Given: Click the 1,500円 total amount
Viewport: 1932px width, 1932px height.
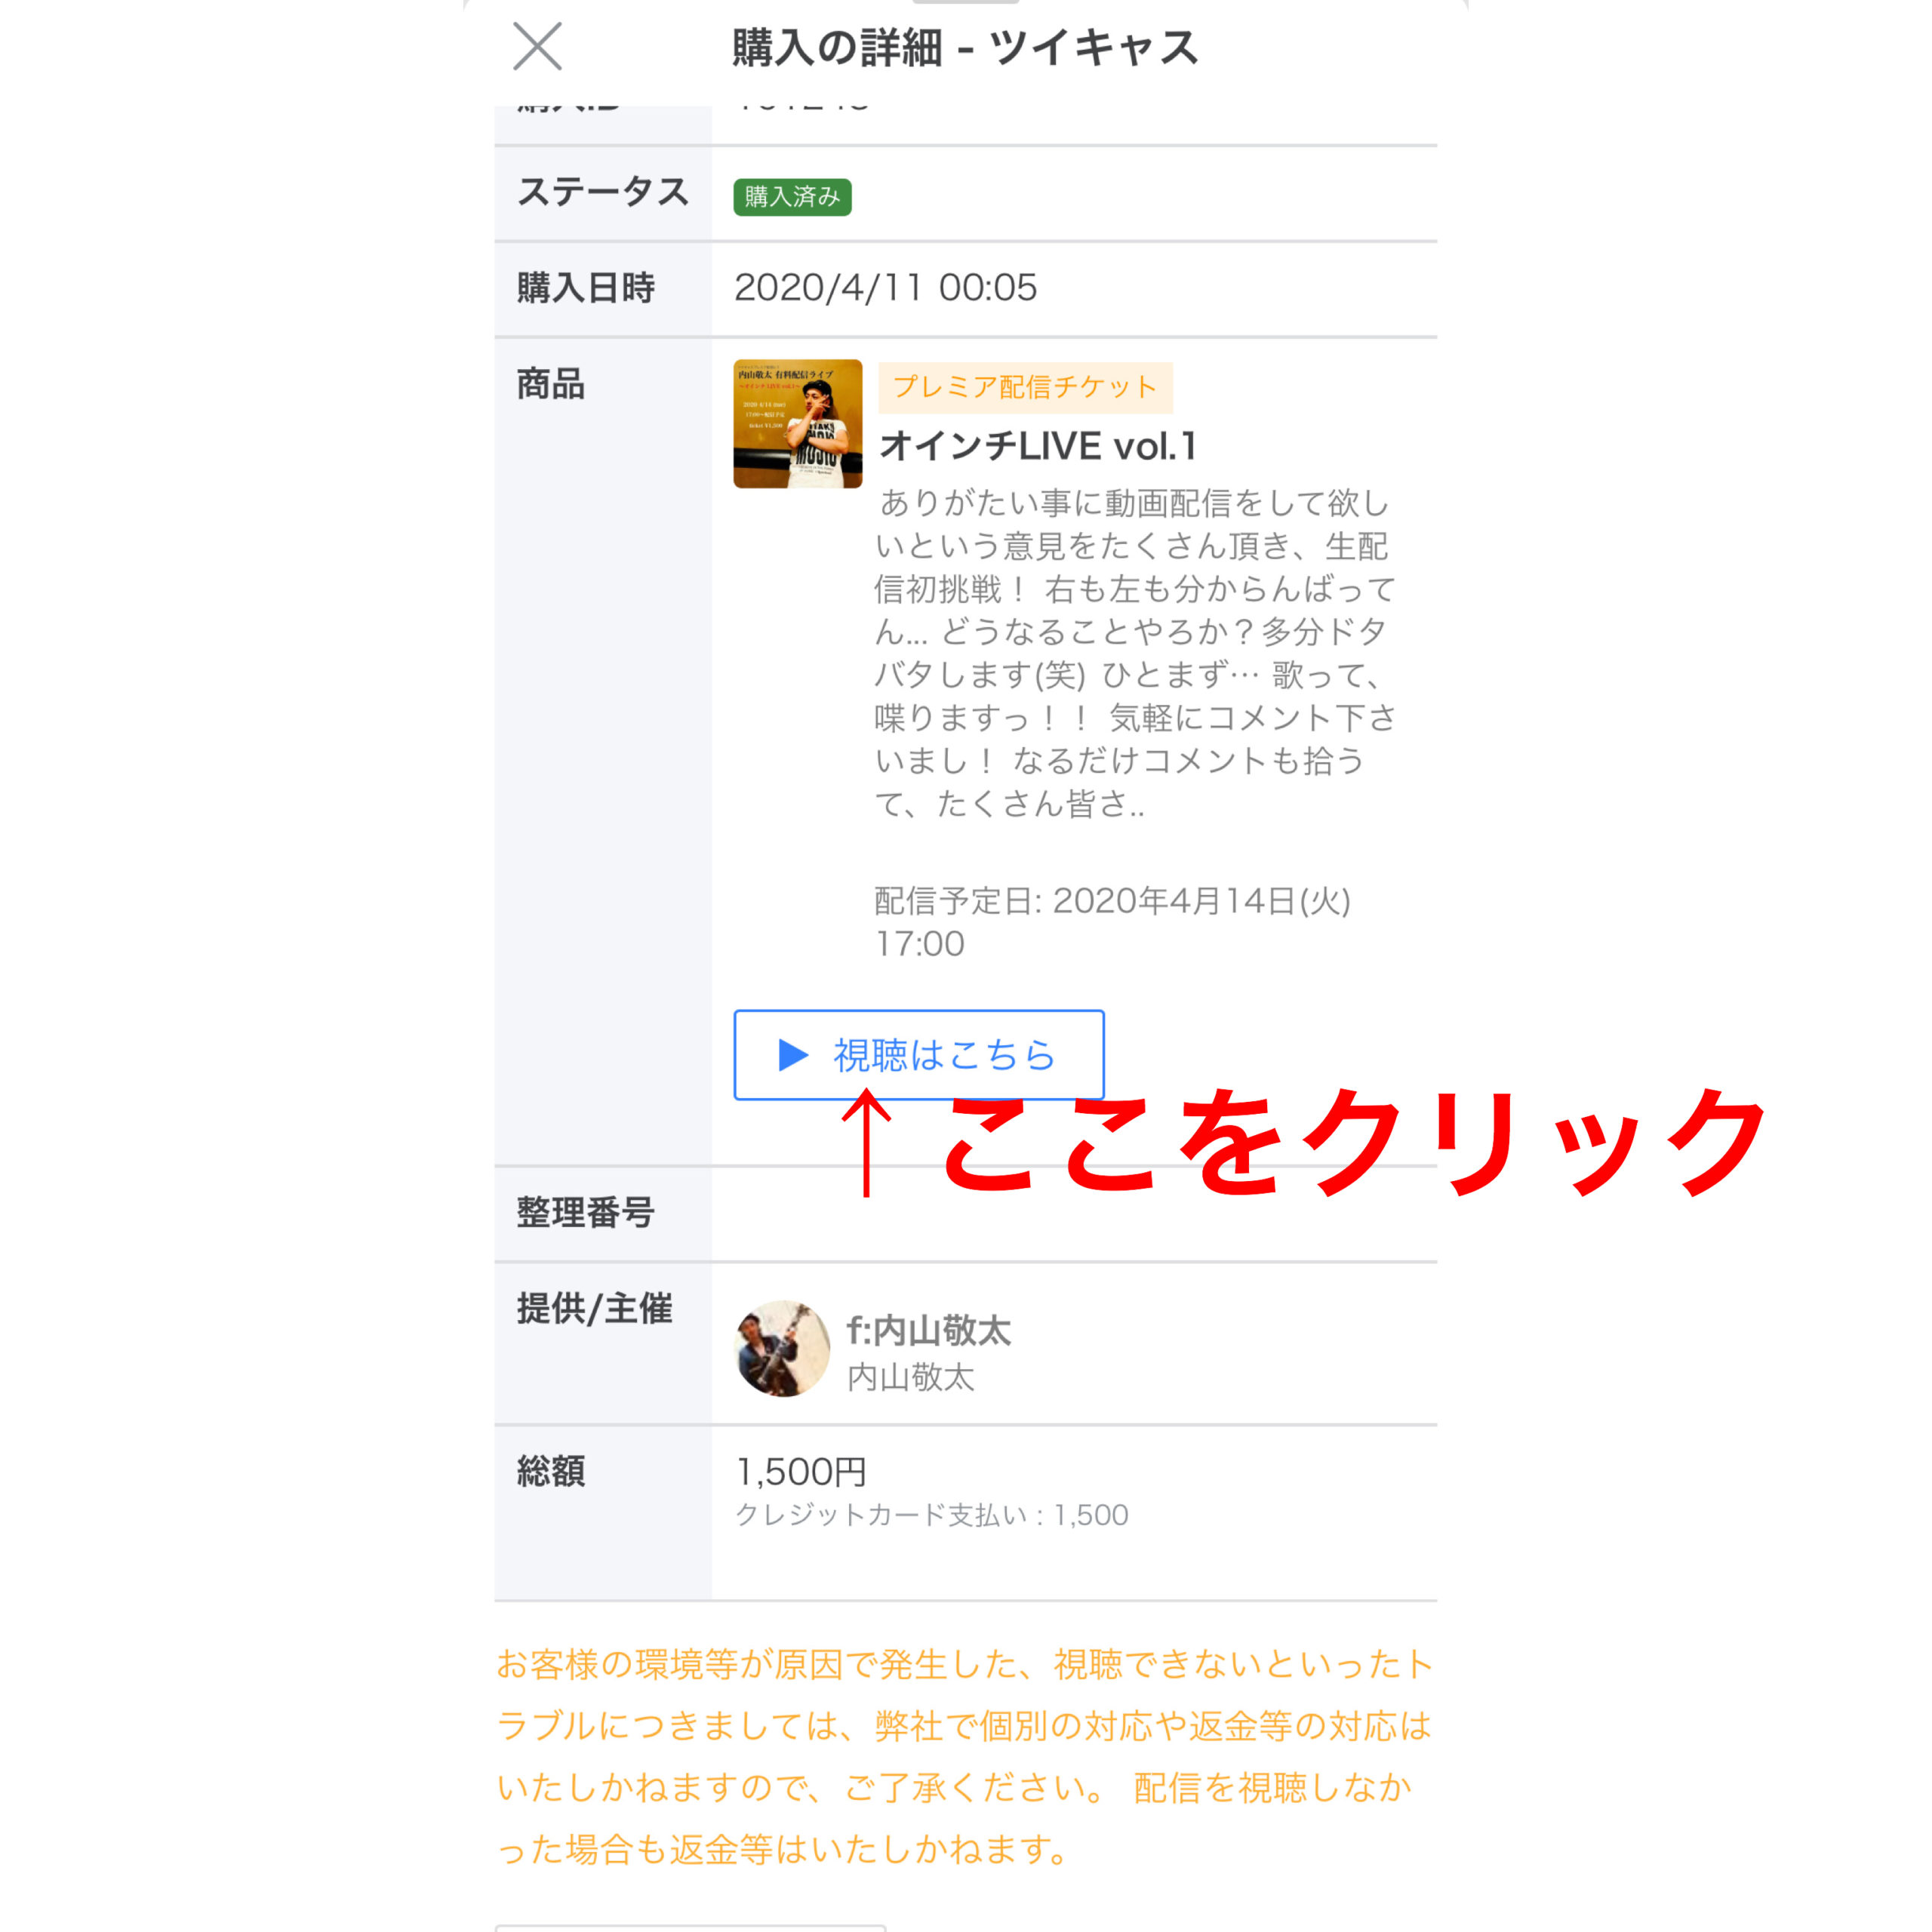Looking at the screenshot, I should click(801, 1471).
